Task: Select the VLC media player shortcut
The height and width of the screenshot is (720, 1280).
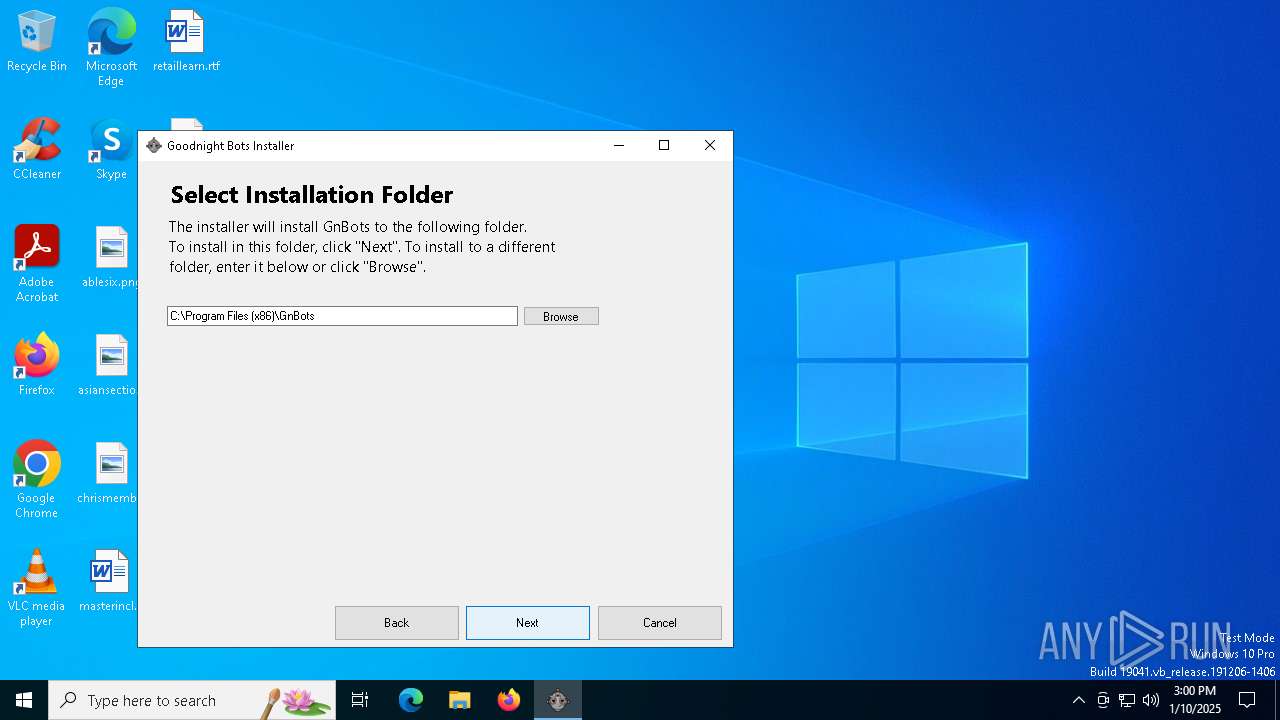Action: pyautogui.click(x=37, y=587)
